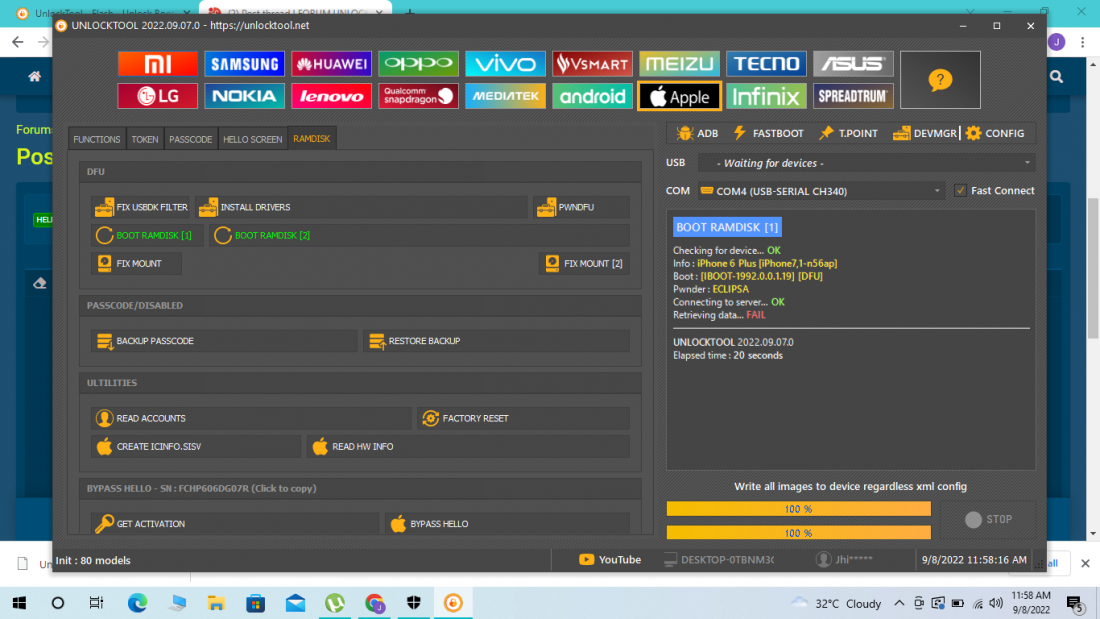Viewport: 1100px width, 619px height.
Task: Select the Nokia brand logo
Action: [244, 96]
